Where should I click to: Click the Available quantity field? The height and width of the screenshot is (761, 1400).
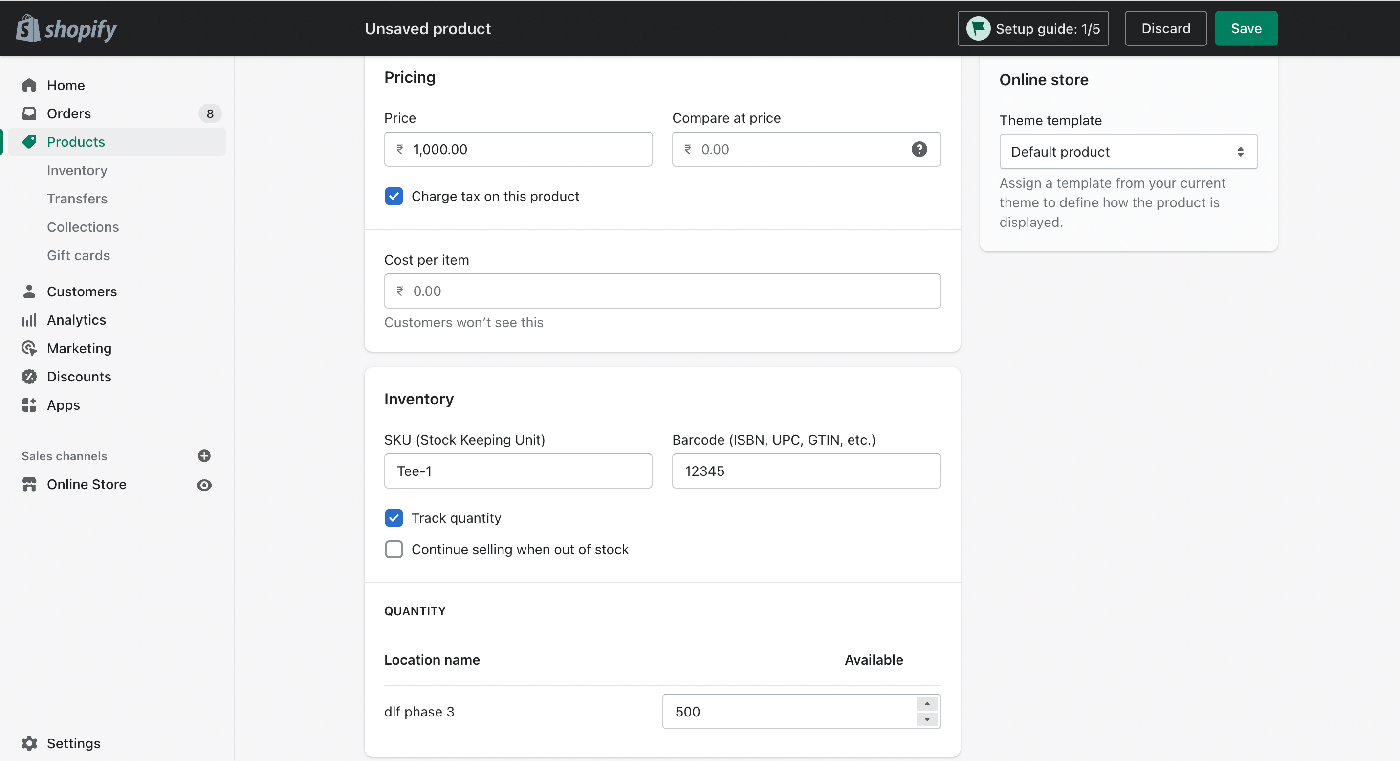(801, 712)
